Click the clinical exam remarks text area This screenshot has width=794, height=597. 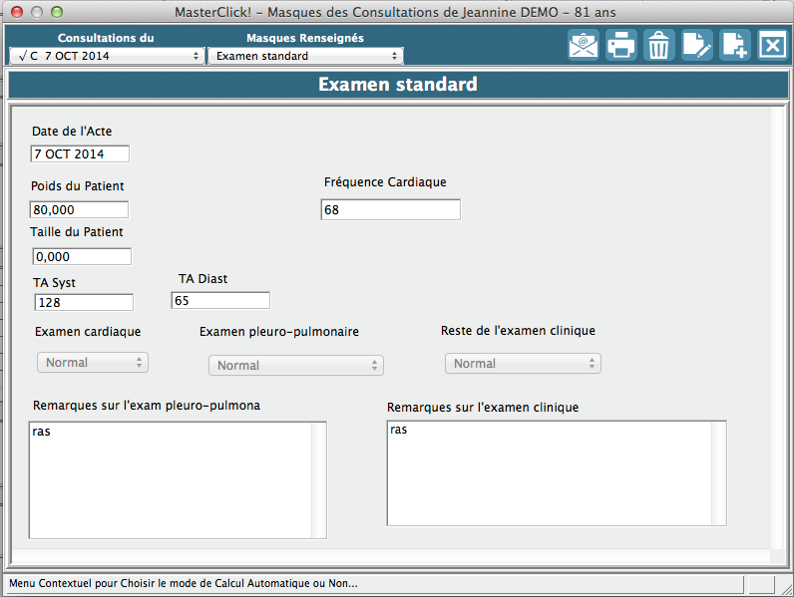[x=548, y=472]
